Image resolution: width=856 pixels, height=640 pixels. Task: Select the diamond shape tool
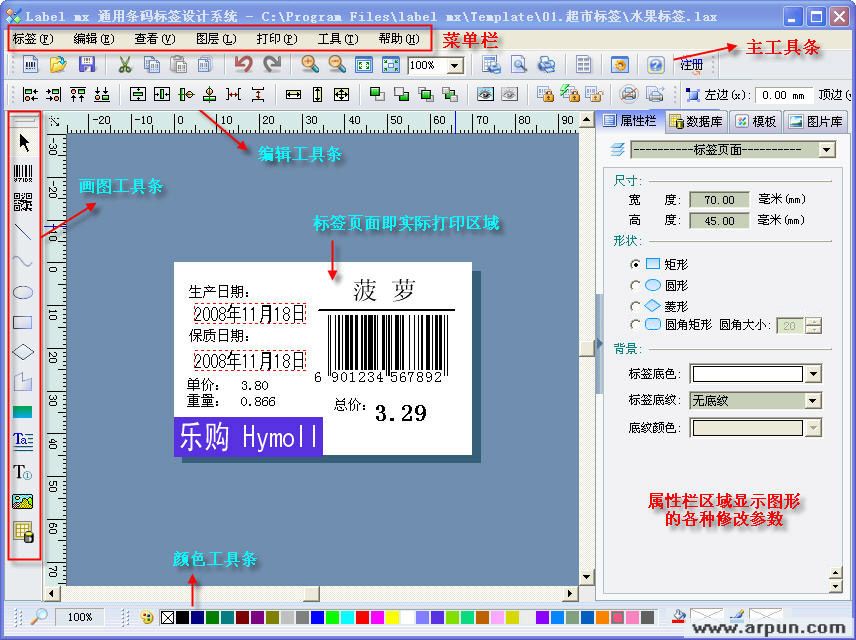coord(23,350)
